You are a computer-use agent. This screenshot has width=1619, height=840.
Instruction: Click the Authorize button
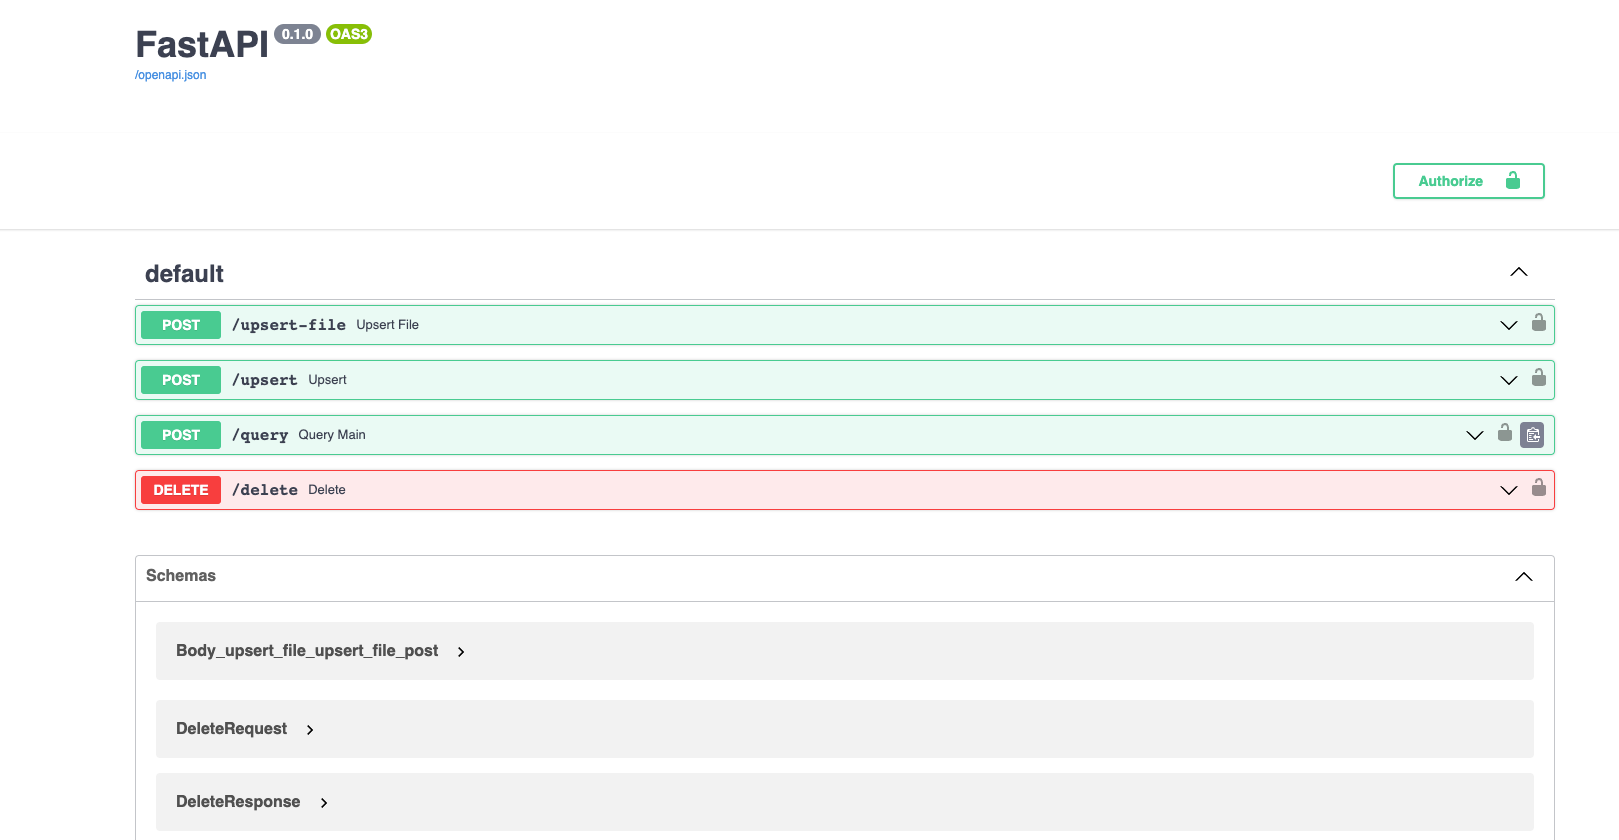(1468, 181)
